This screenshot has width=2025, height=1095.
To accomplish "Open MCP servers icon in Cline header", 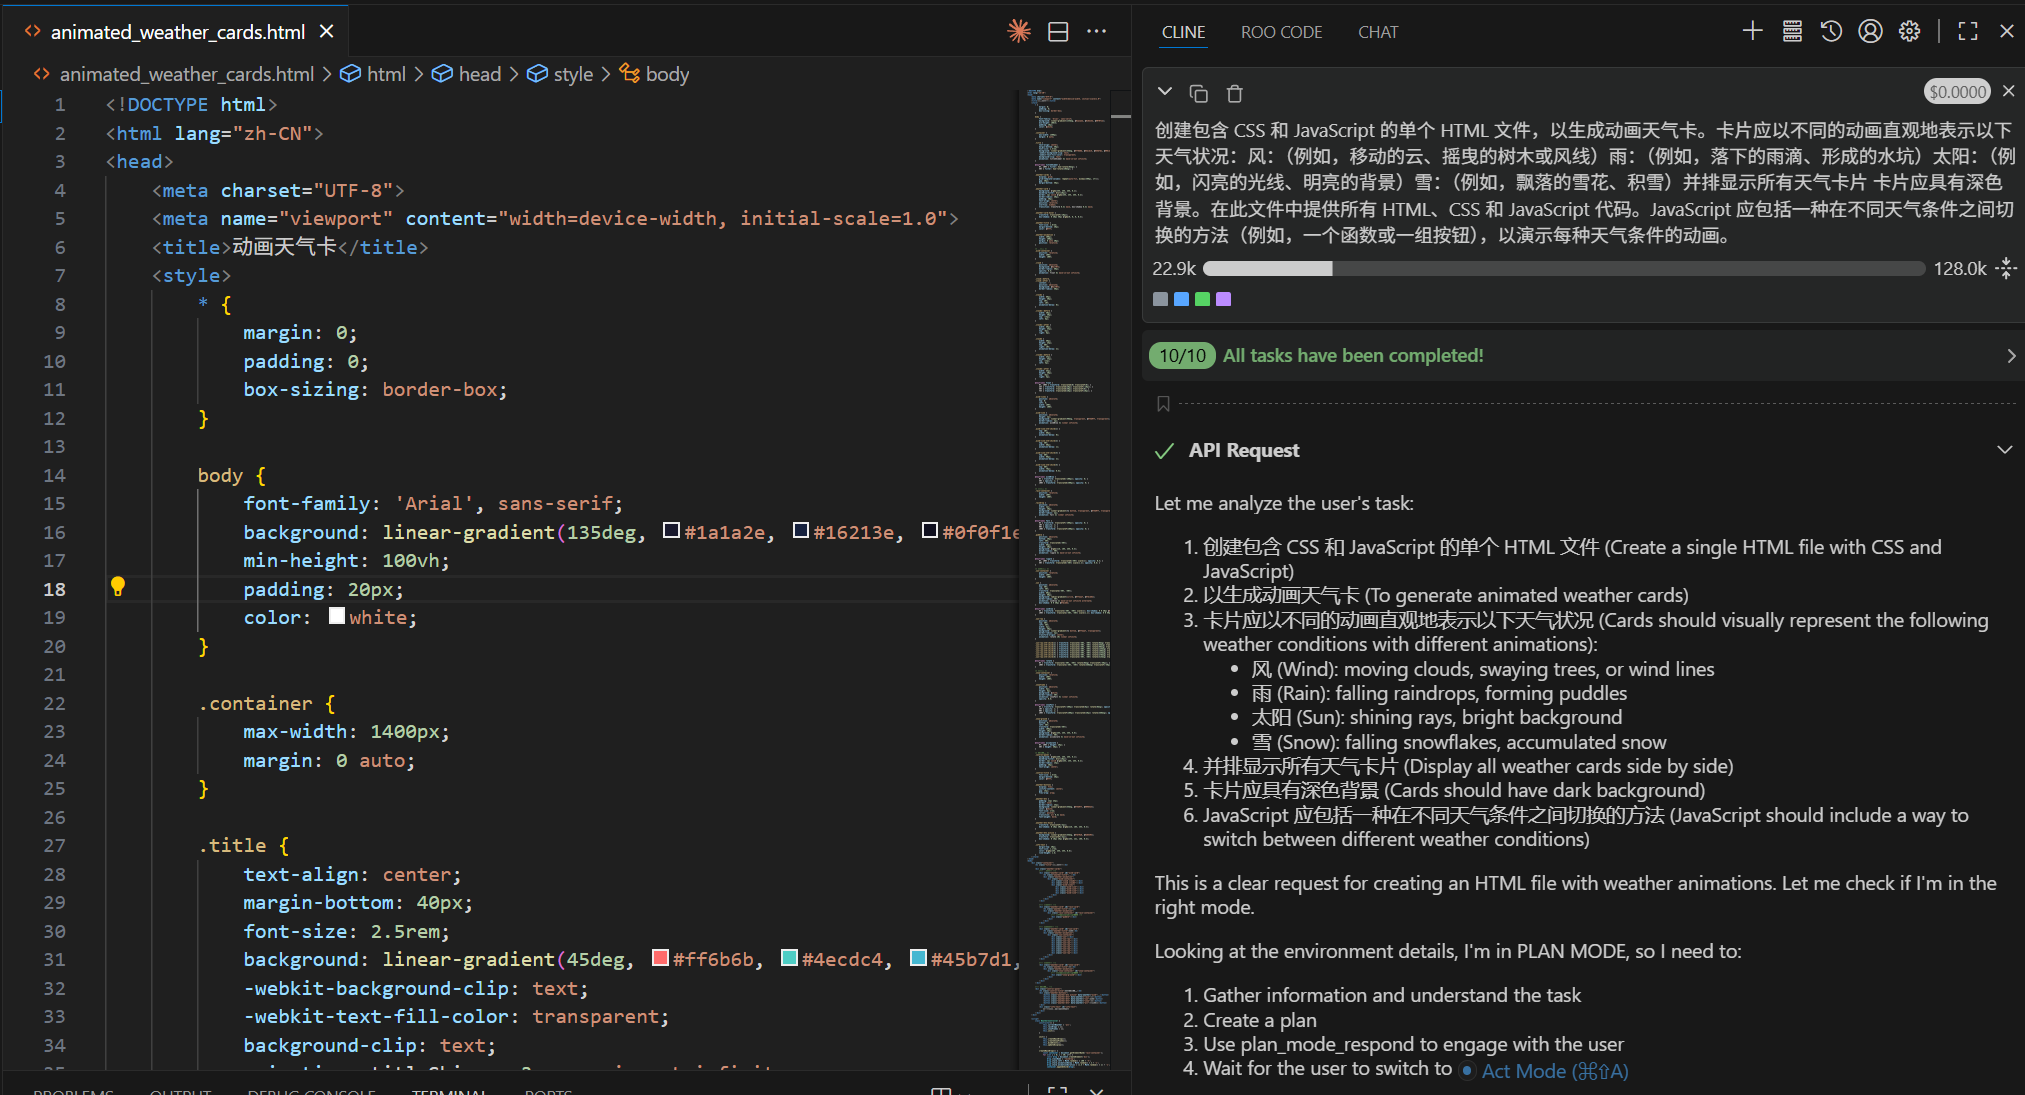I will [1792, 31].
